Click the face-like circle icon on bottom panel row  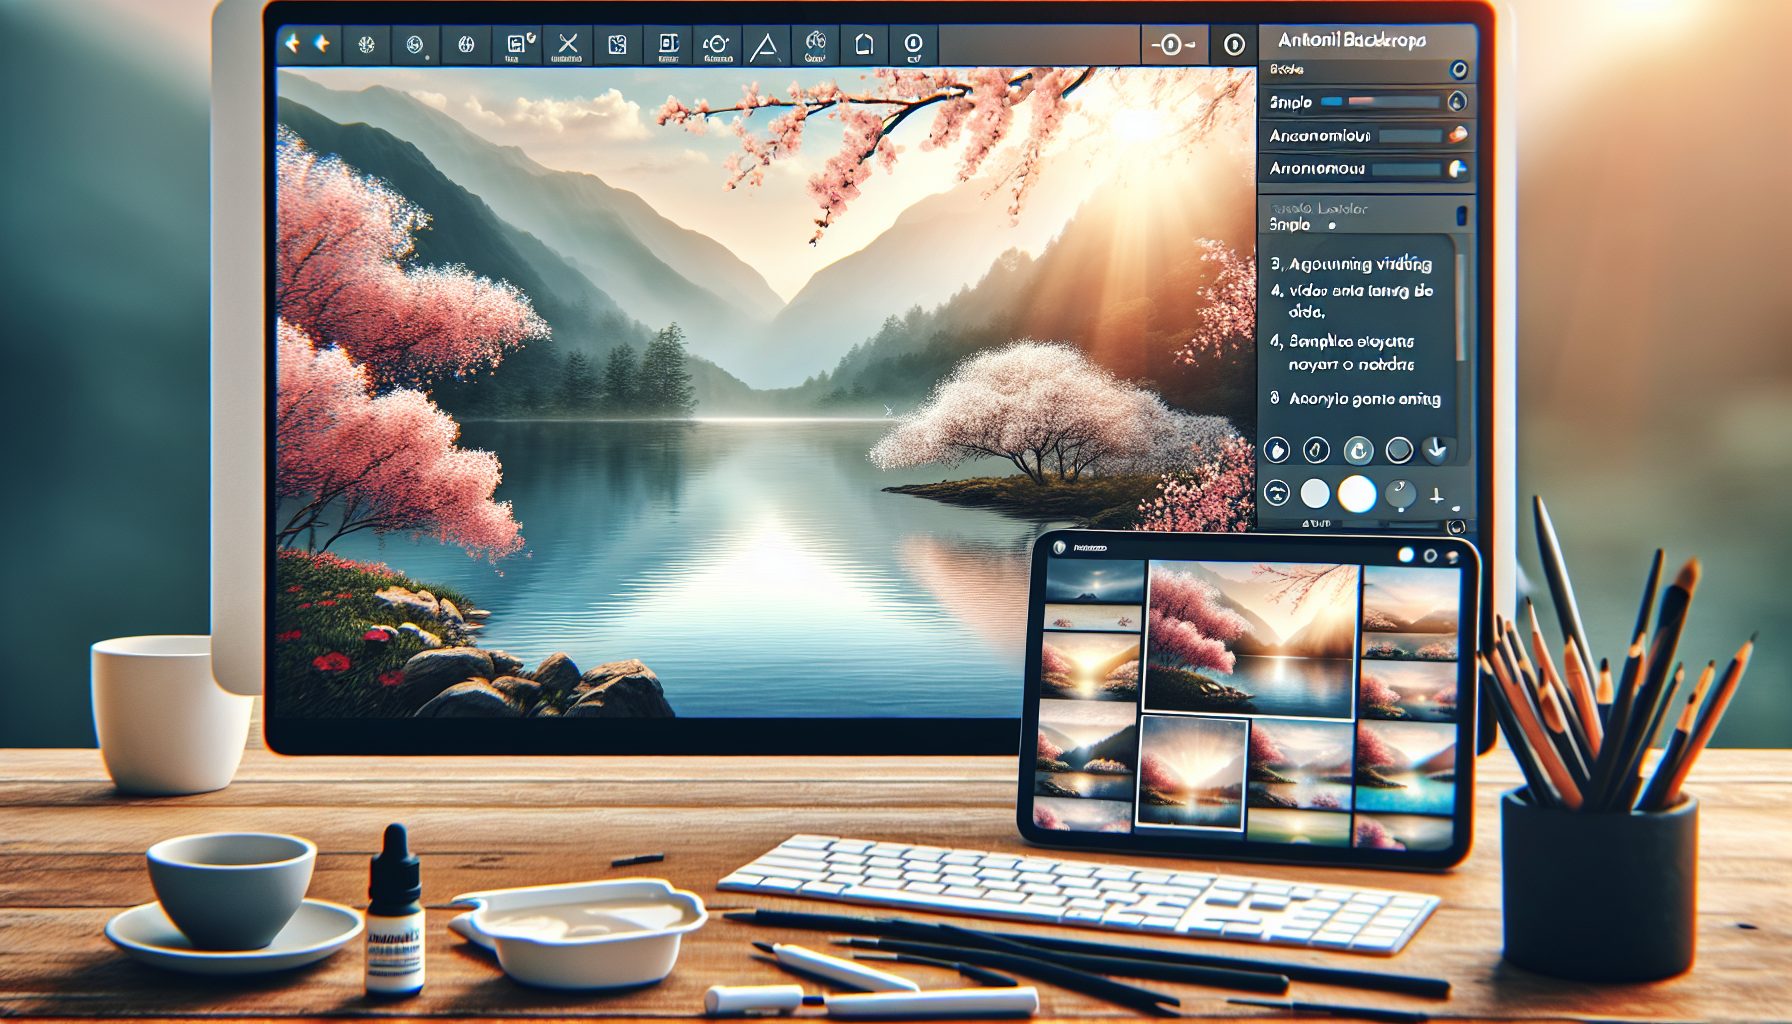[1277, 493]
